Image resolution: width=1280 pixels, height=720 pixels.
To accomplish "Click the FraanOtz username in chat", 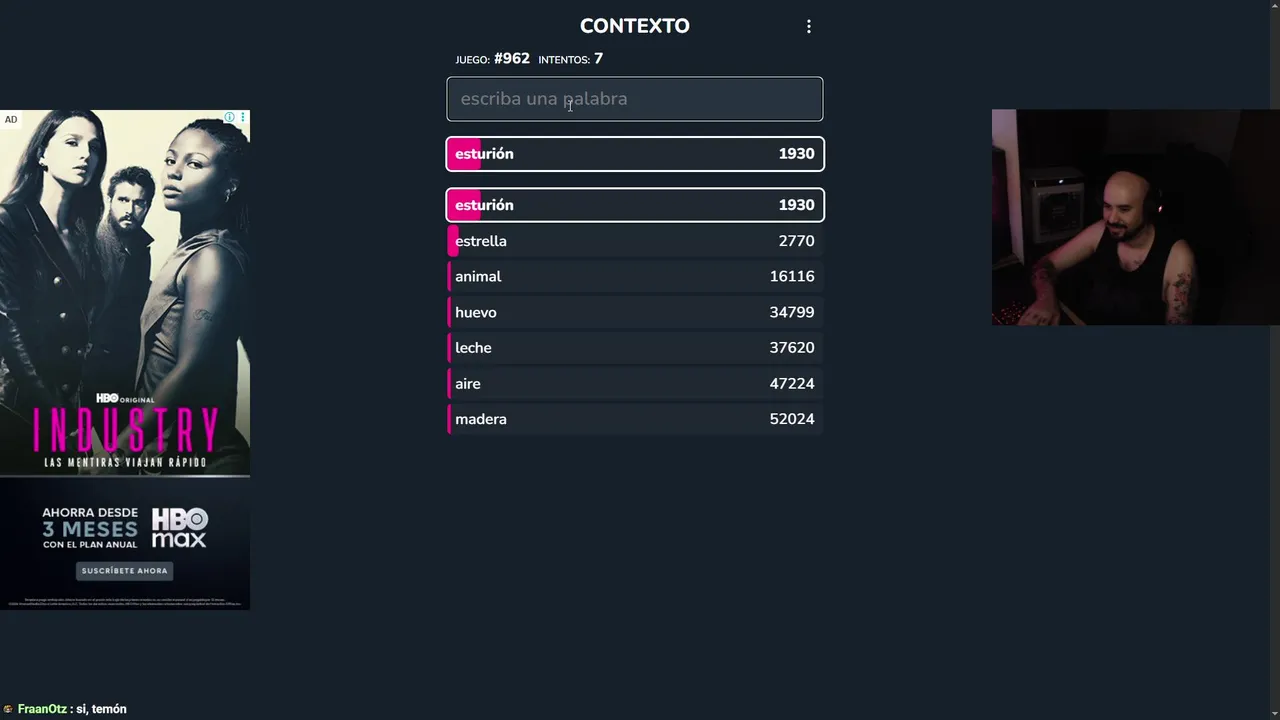I will (42, 709).
